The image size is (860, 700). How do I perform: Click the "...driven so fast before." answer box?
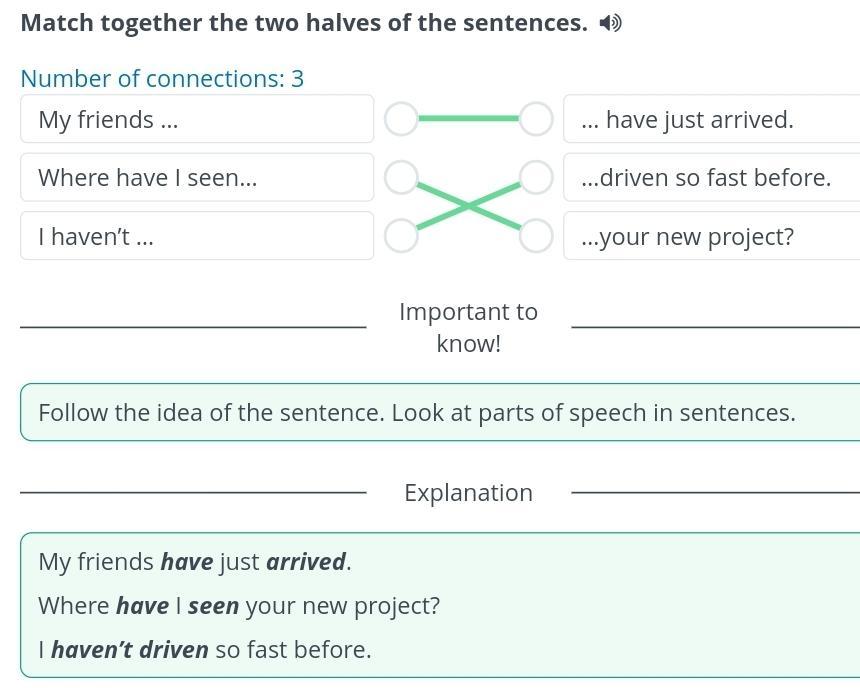coord(711,178)
